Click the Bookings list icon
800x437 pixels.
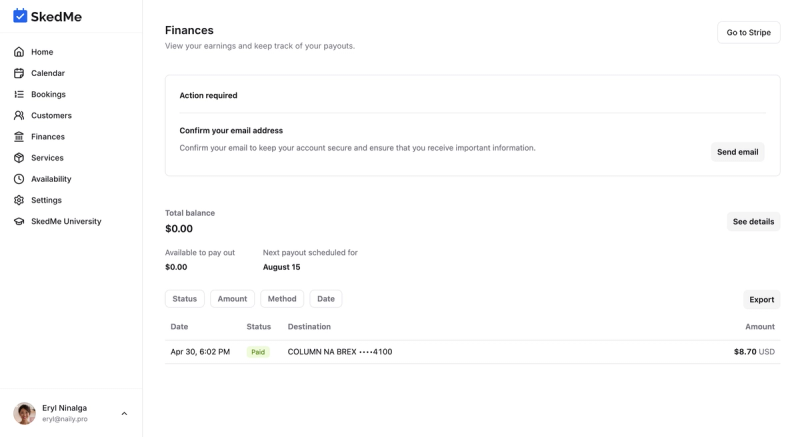[19, 94]
